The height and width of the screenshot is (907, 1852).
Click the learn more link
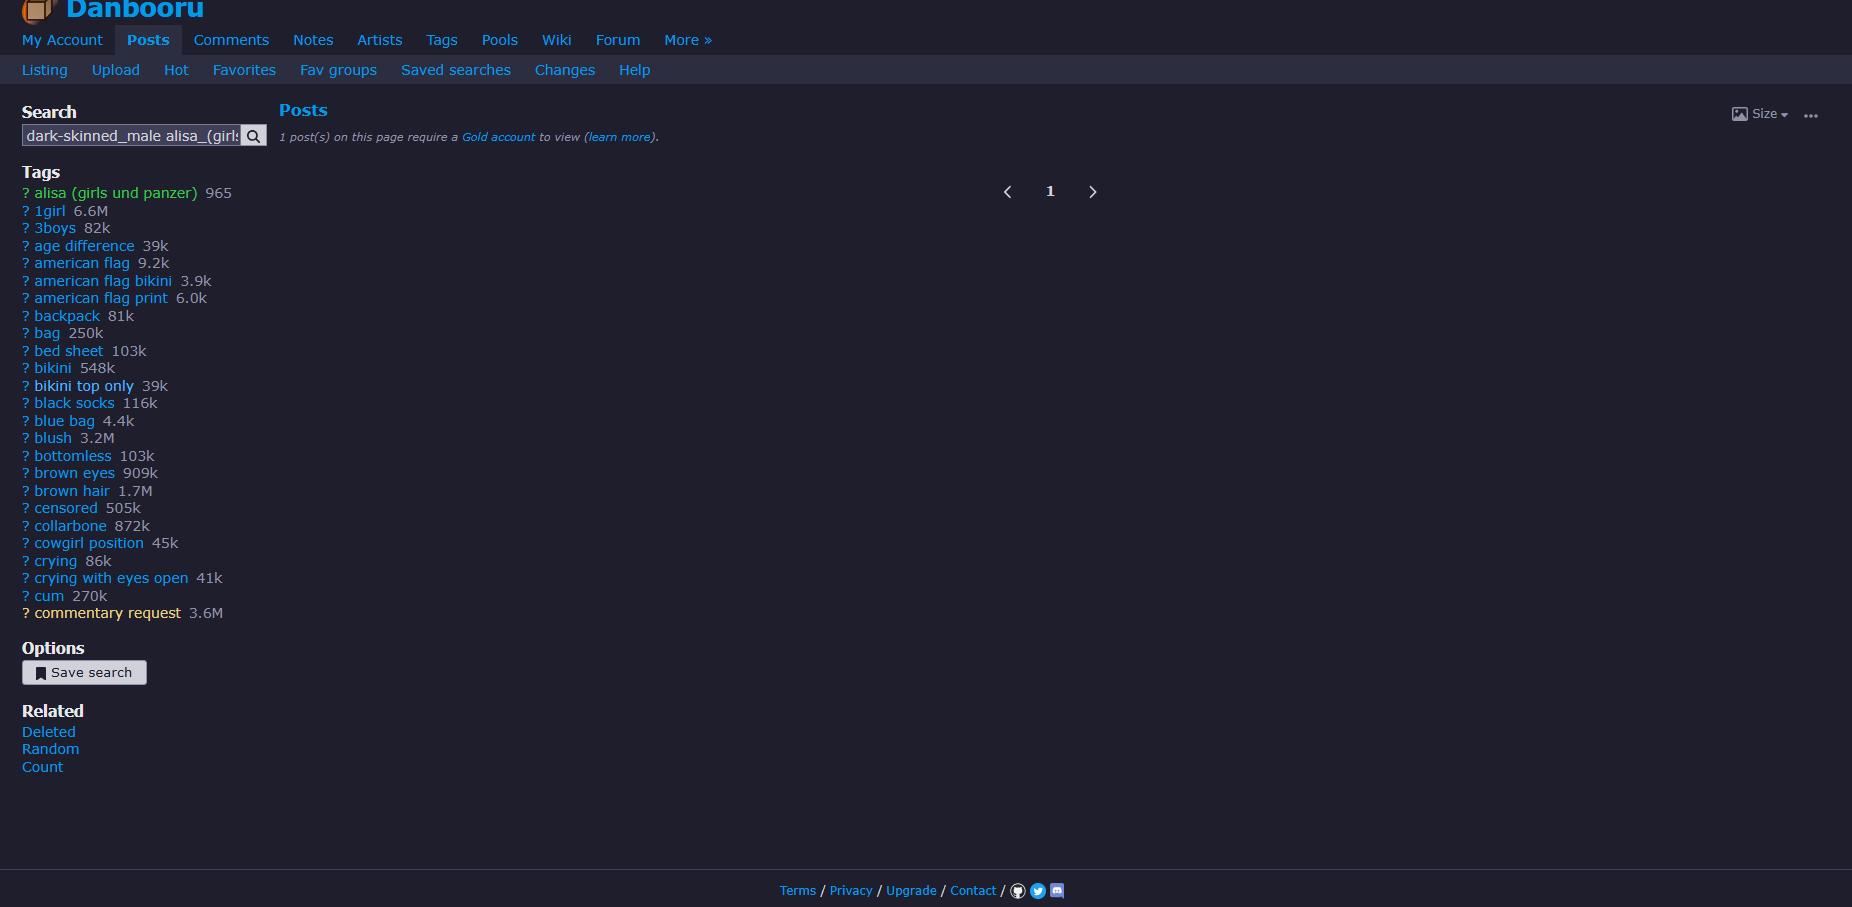(x=620, y=137)
